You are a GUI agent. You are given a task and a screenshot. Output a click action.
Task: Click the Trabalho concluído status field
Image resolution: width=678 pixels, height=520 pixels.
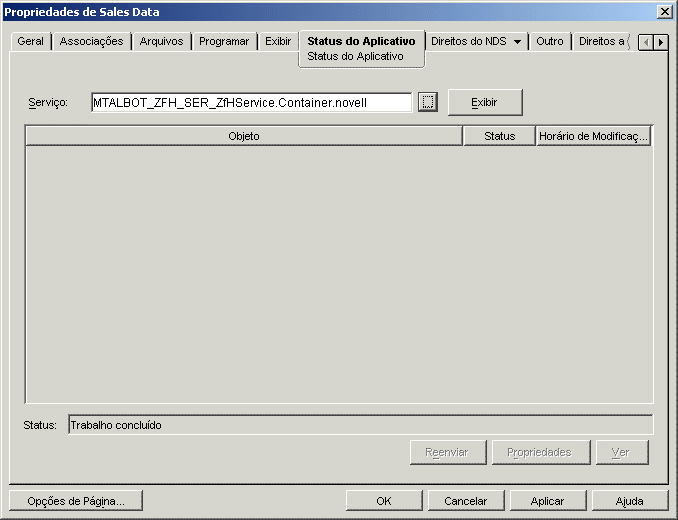[361, 425]
